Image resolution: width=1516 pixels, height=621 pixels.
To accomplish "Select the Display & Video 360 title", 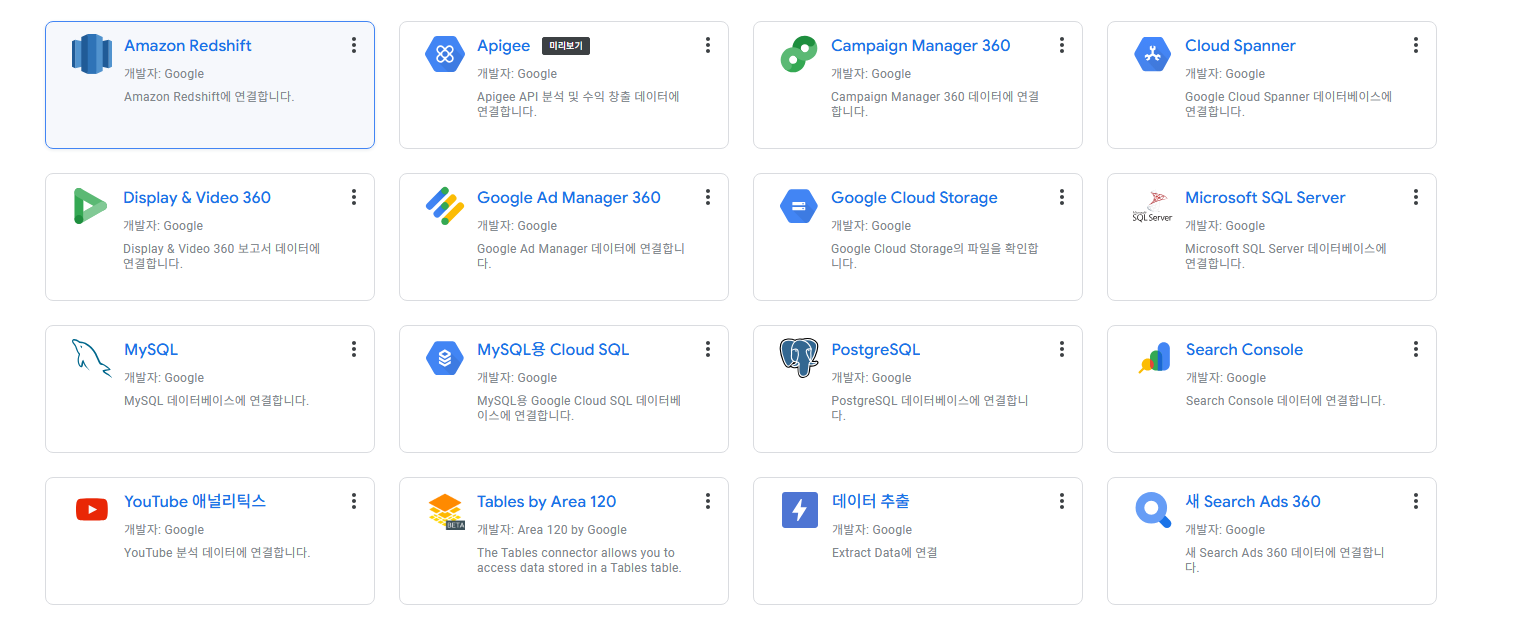I will pos(197,198).
